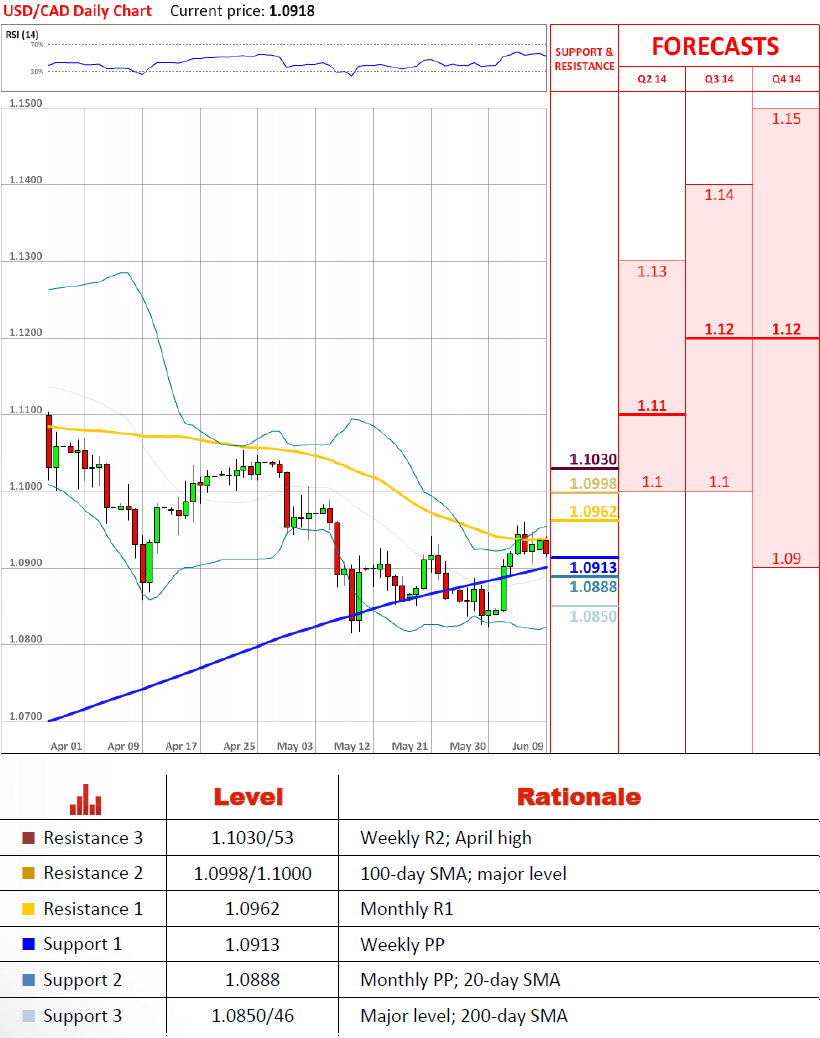Click the 1.13 forecast value in Q2

click(652, 271)
